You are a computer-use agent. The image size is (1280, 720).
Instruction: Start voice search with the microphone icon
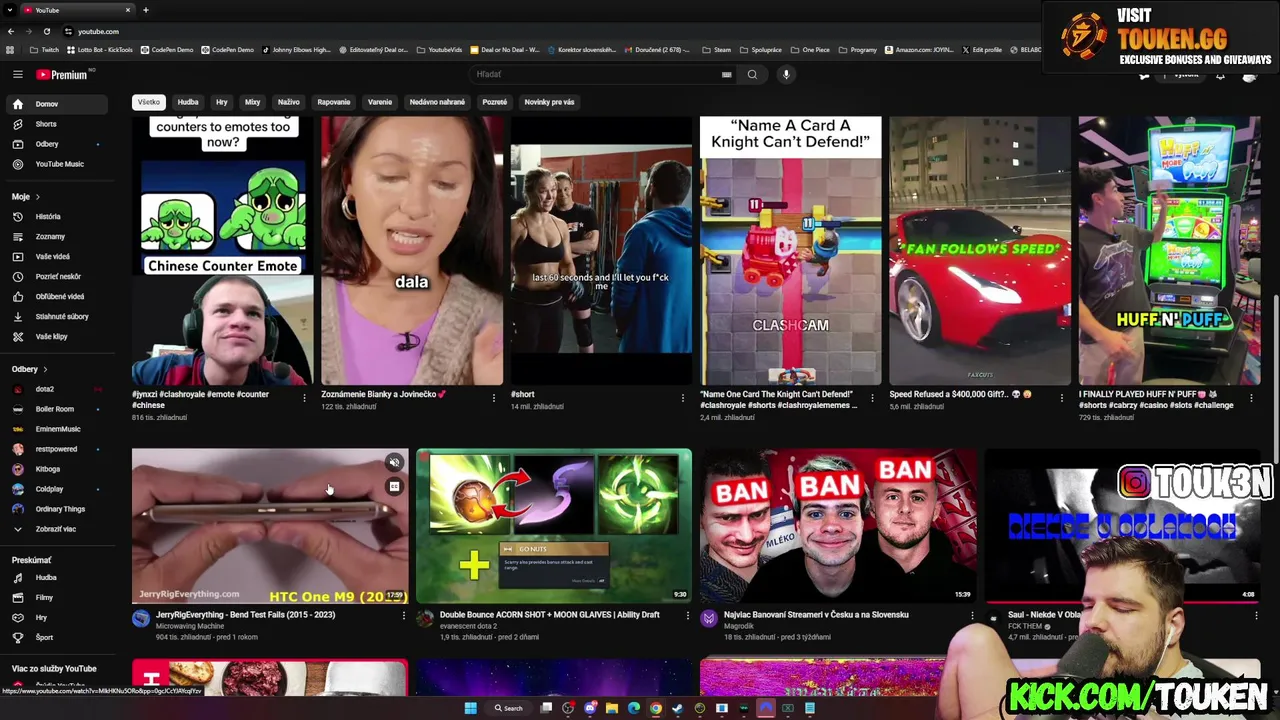click(x=786, y=74)
